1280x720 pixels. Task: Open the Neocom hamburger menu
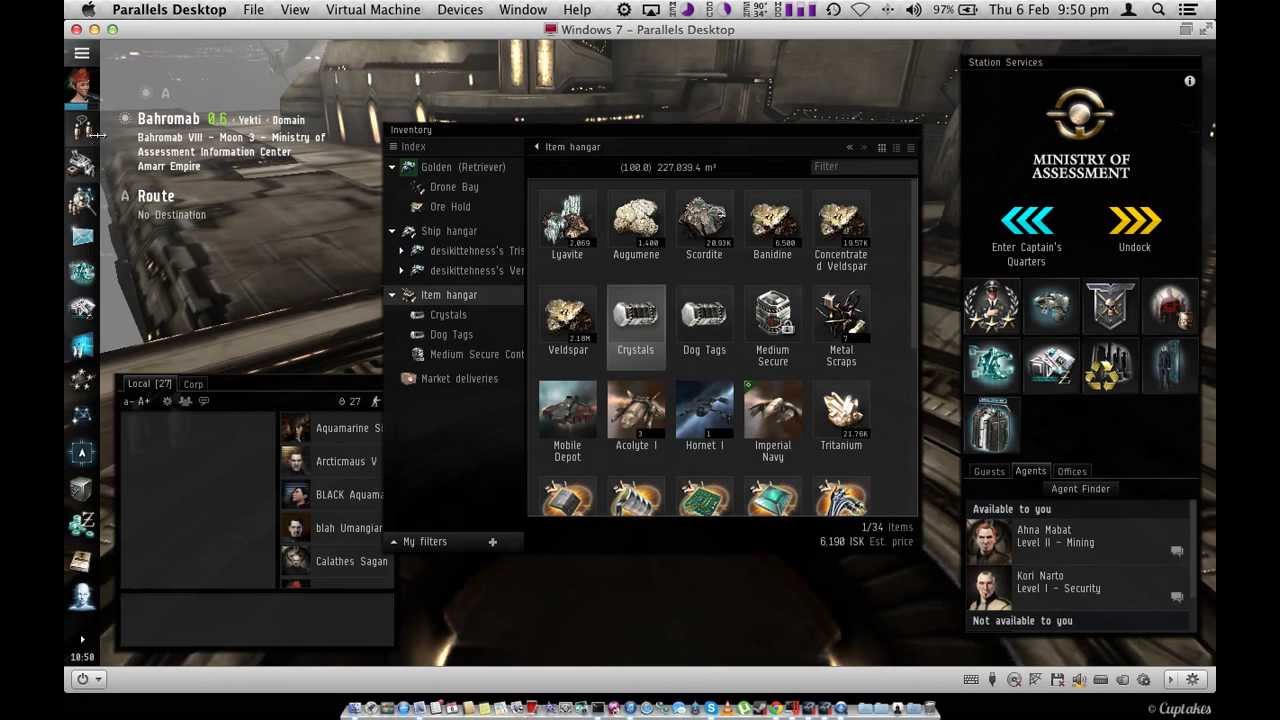(x=82, y=54)
